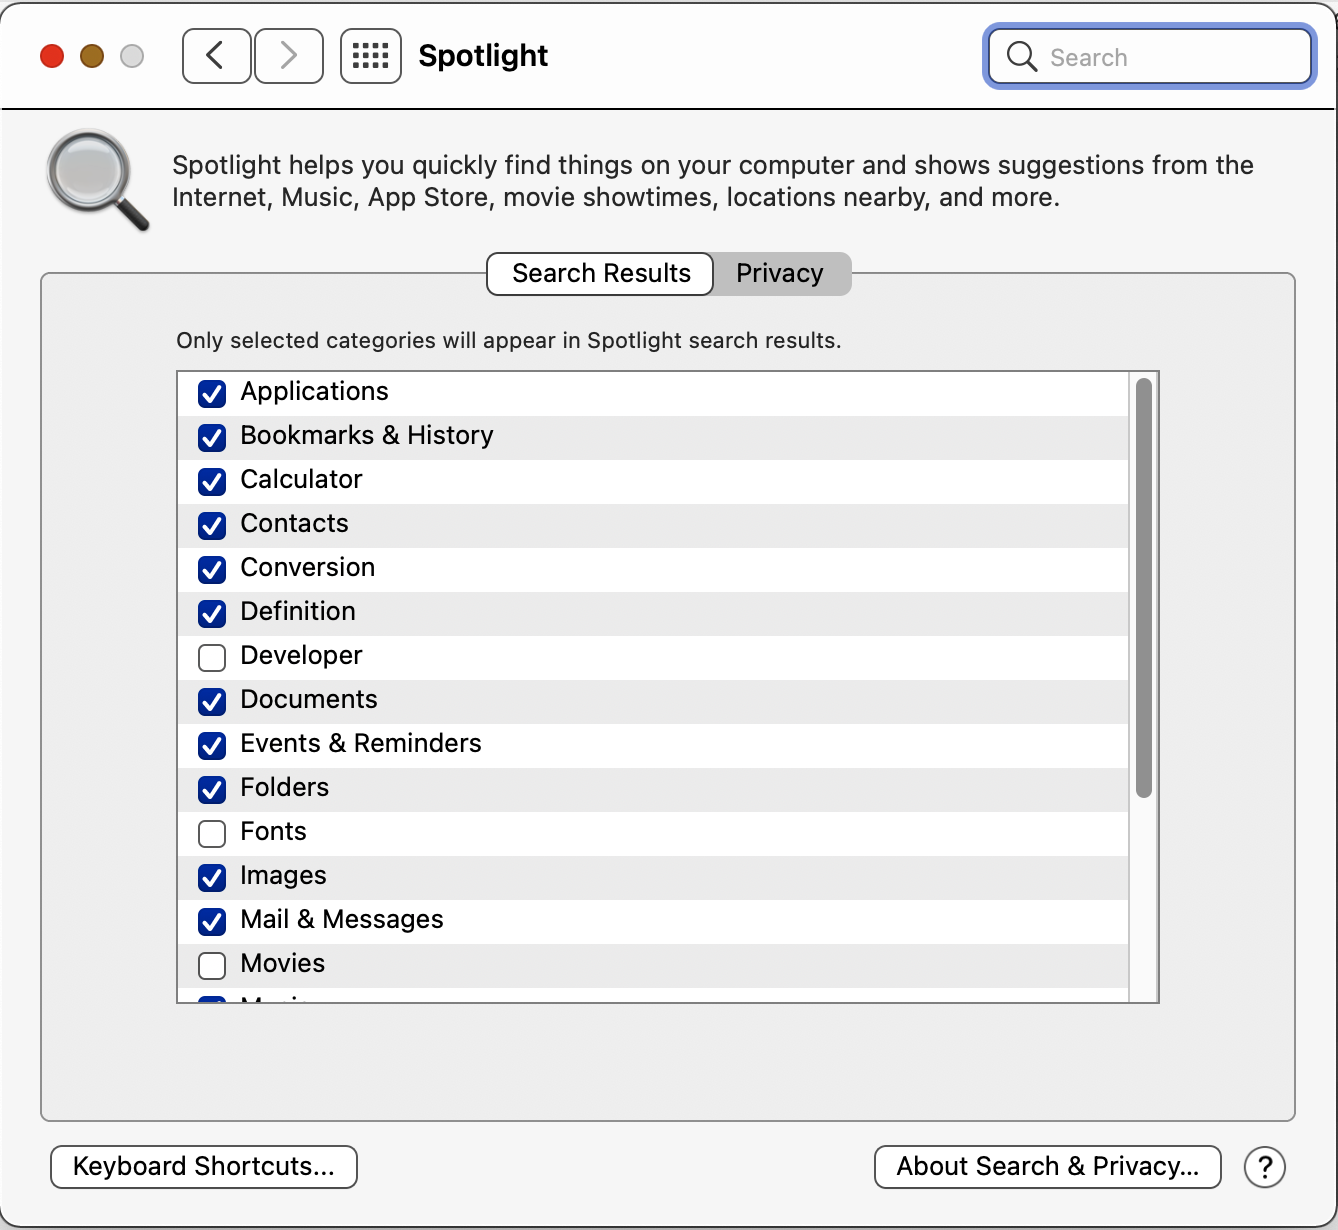Uncheck the Applications category

coord(212,393)
